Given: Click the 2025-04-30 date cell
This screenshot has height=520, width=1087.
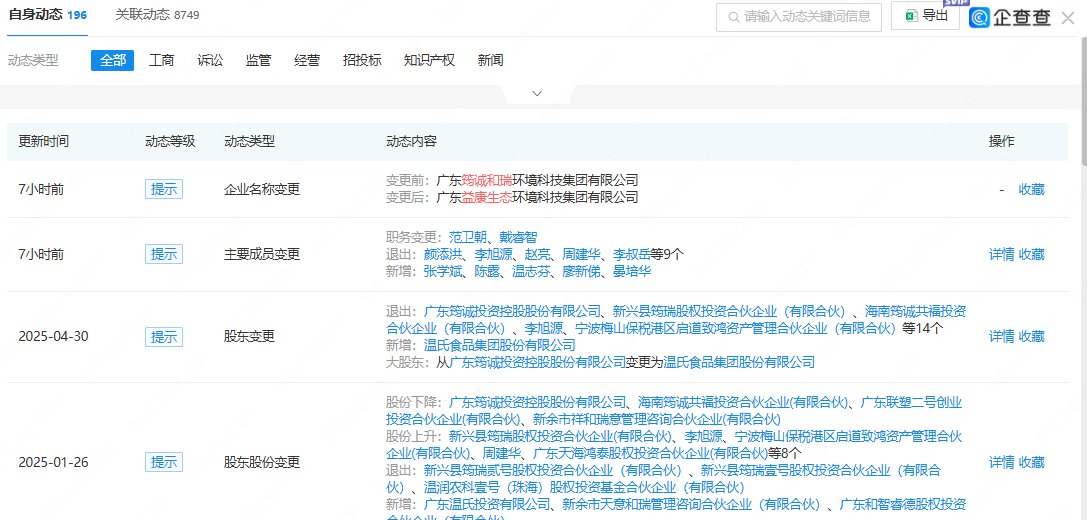Looking at the screenshot, I should pyautogui.click(x=53, y=337).
